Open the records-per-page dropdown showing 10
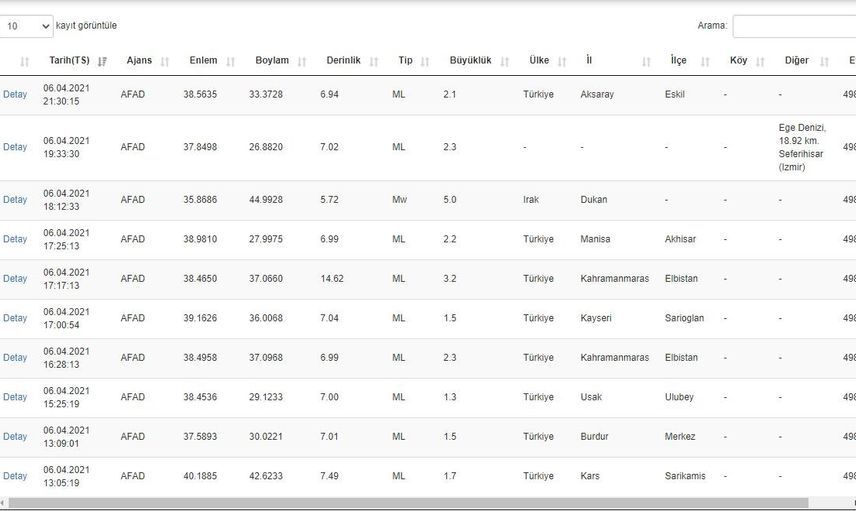856x511 pixels. [x=26, y=26]
